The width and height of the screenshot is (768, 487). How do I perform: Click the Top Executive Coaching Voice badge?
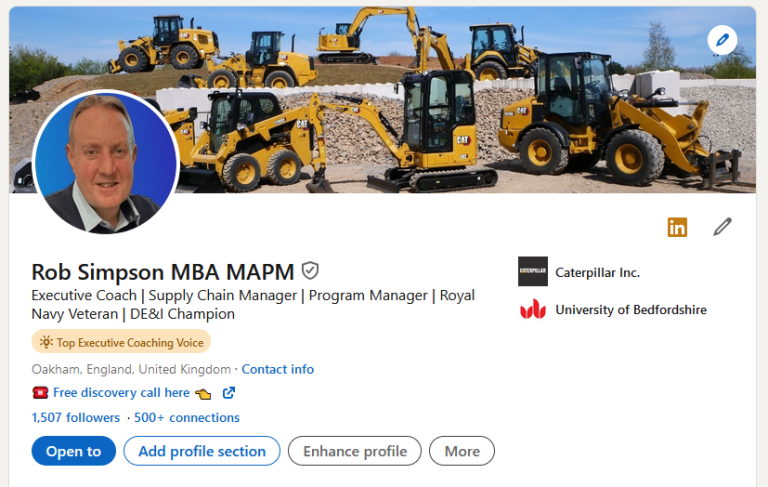tap(121, 341)
